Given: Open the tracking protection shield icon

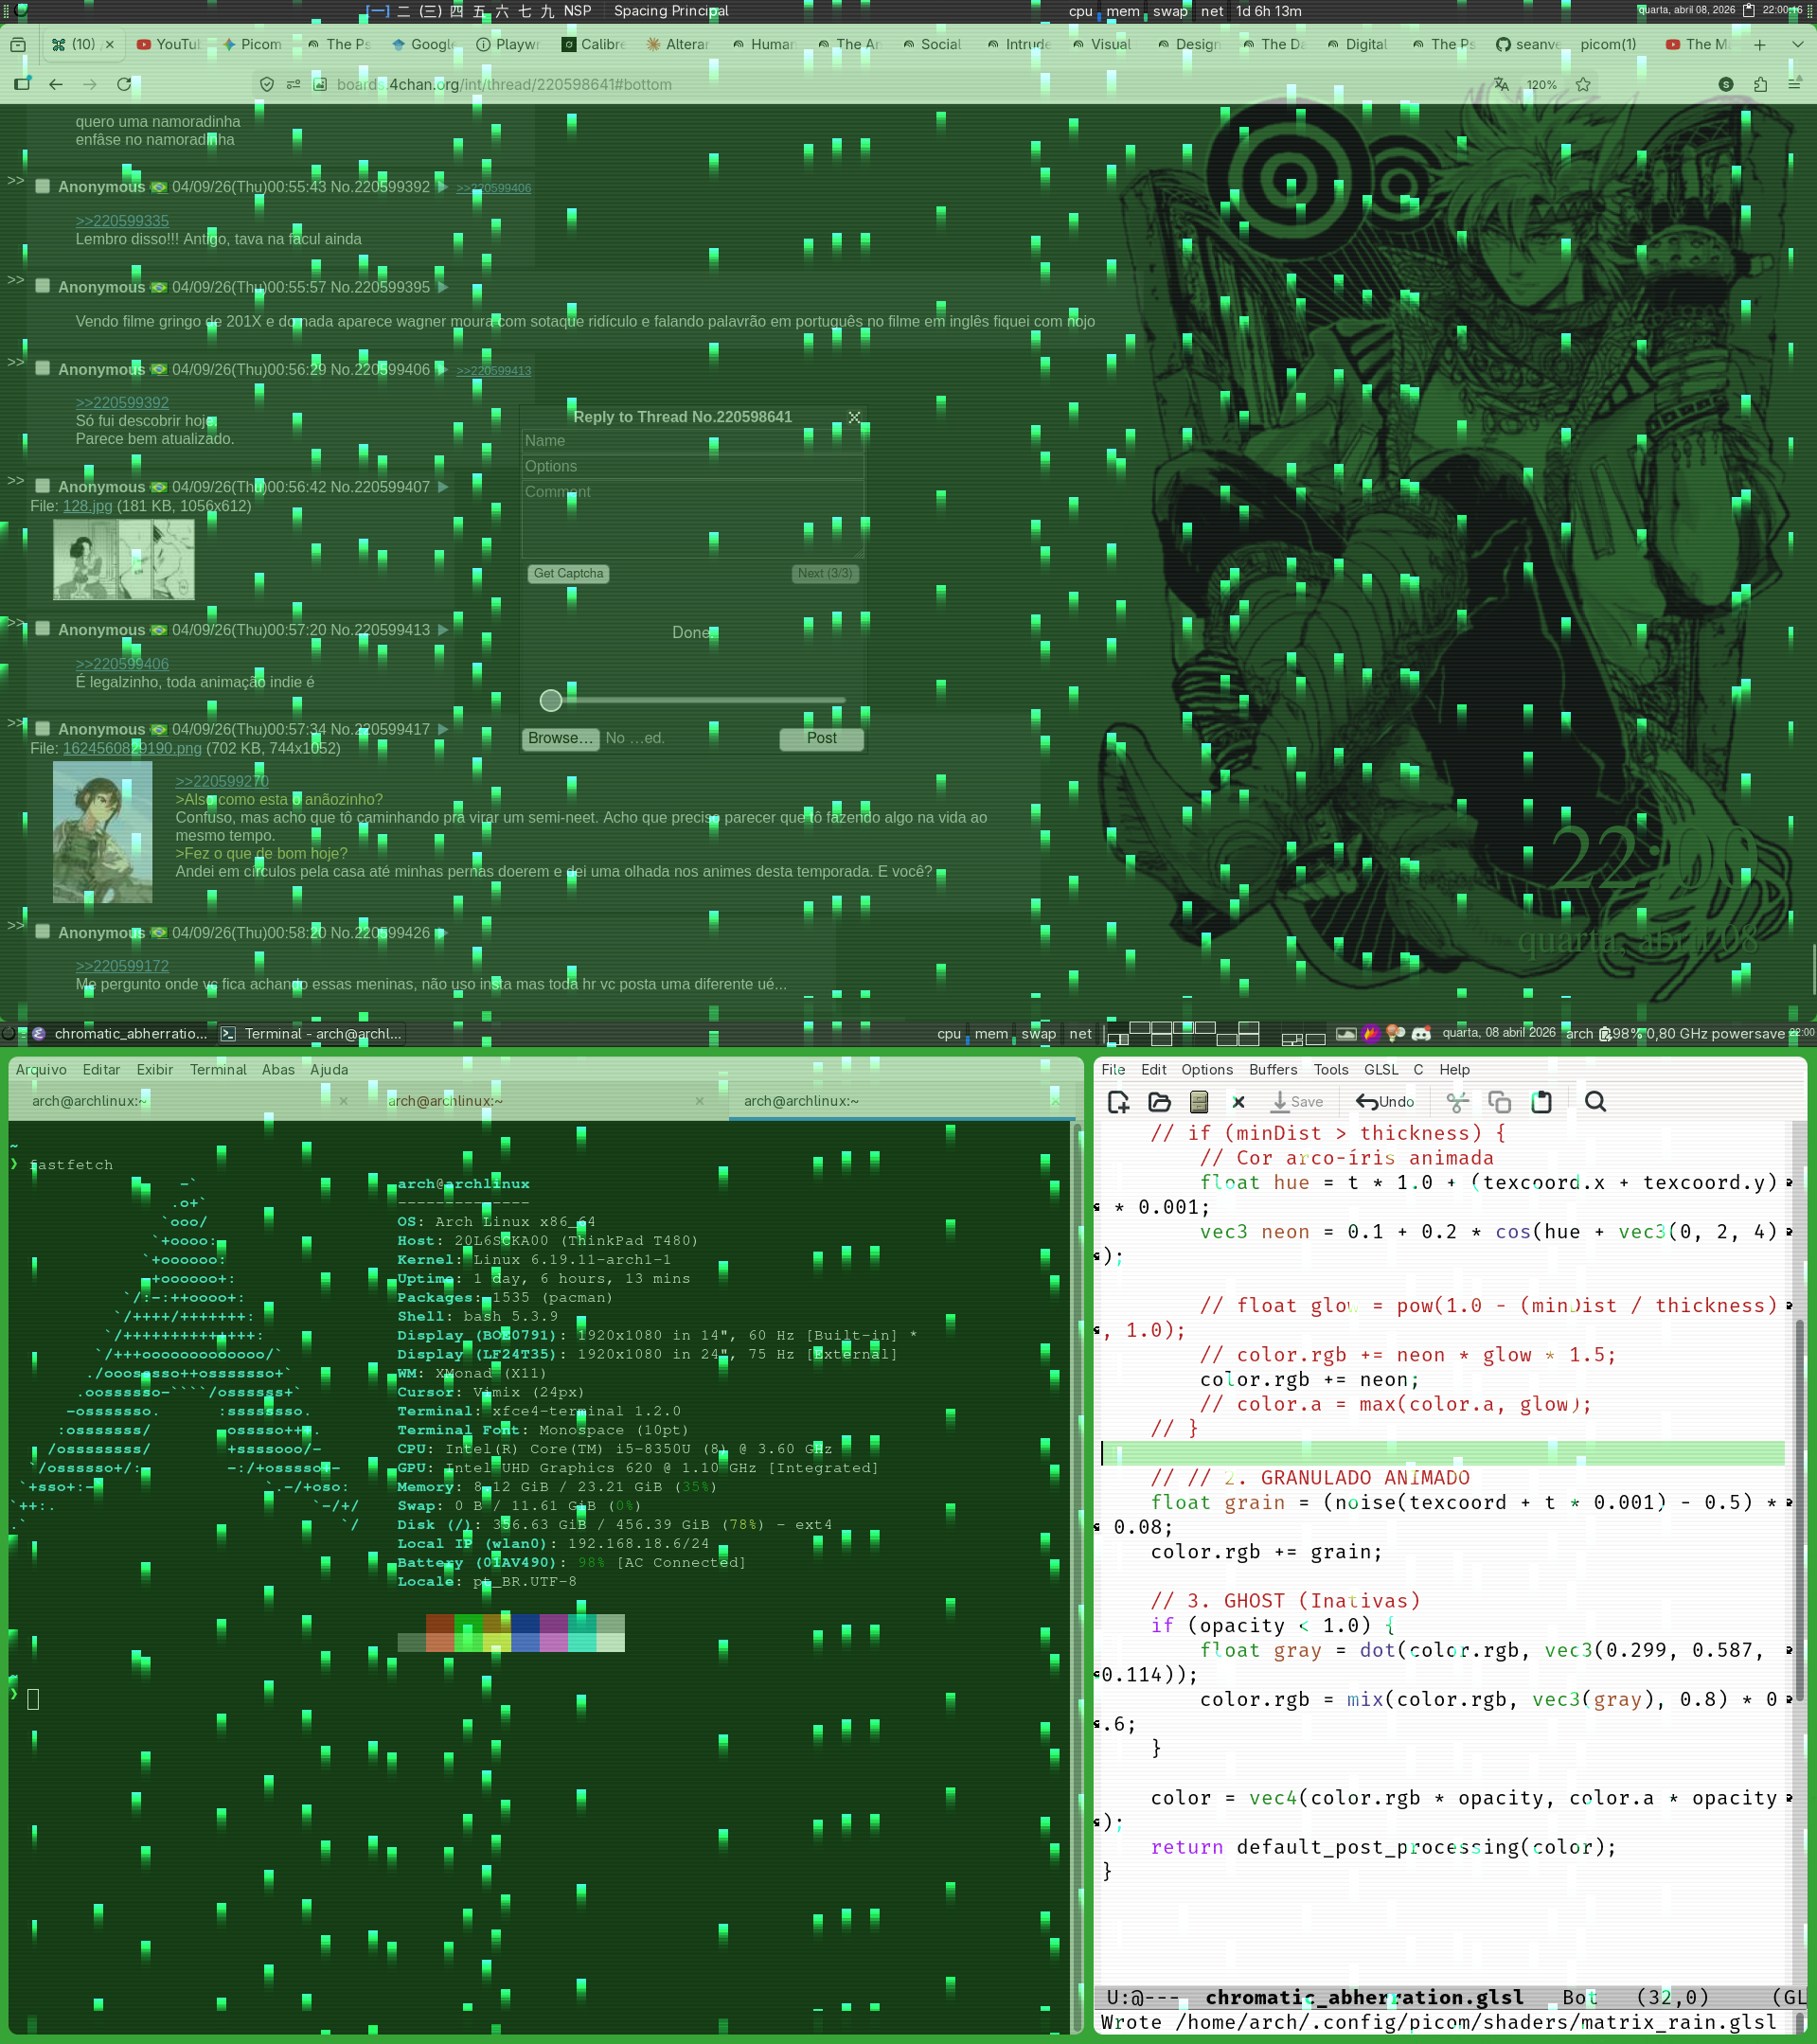Looking at the screenshot, I should click(267, 85).
